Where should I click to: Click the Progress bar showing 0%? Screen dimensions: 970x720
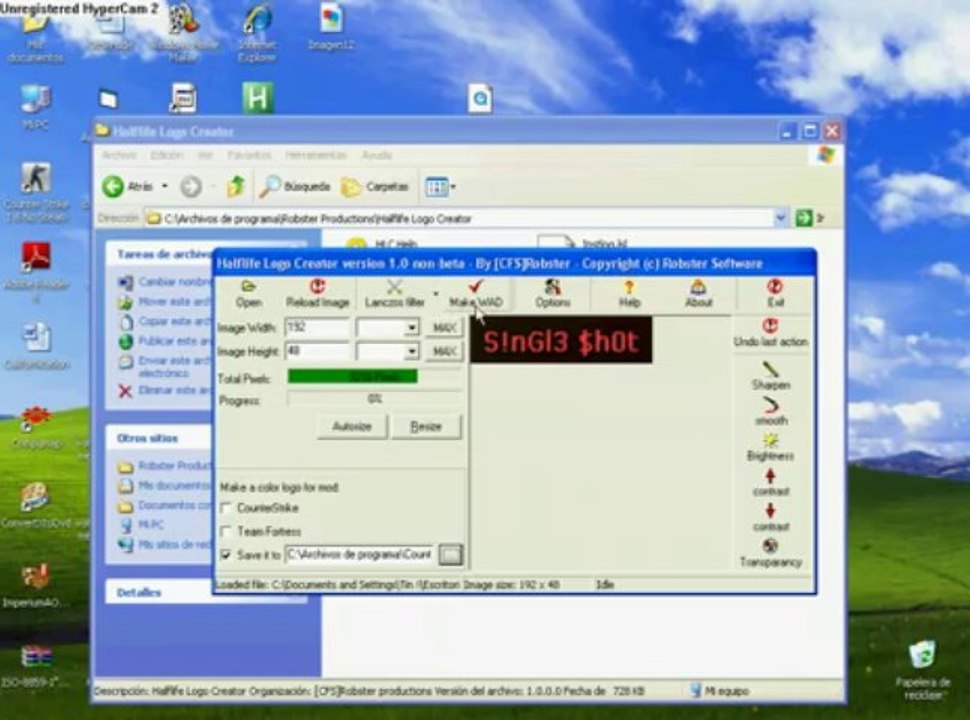(x=374, y=400)
